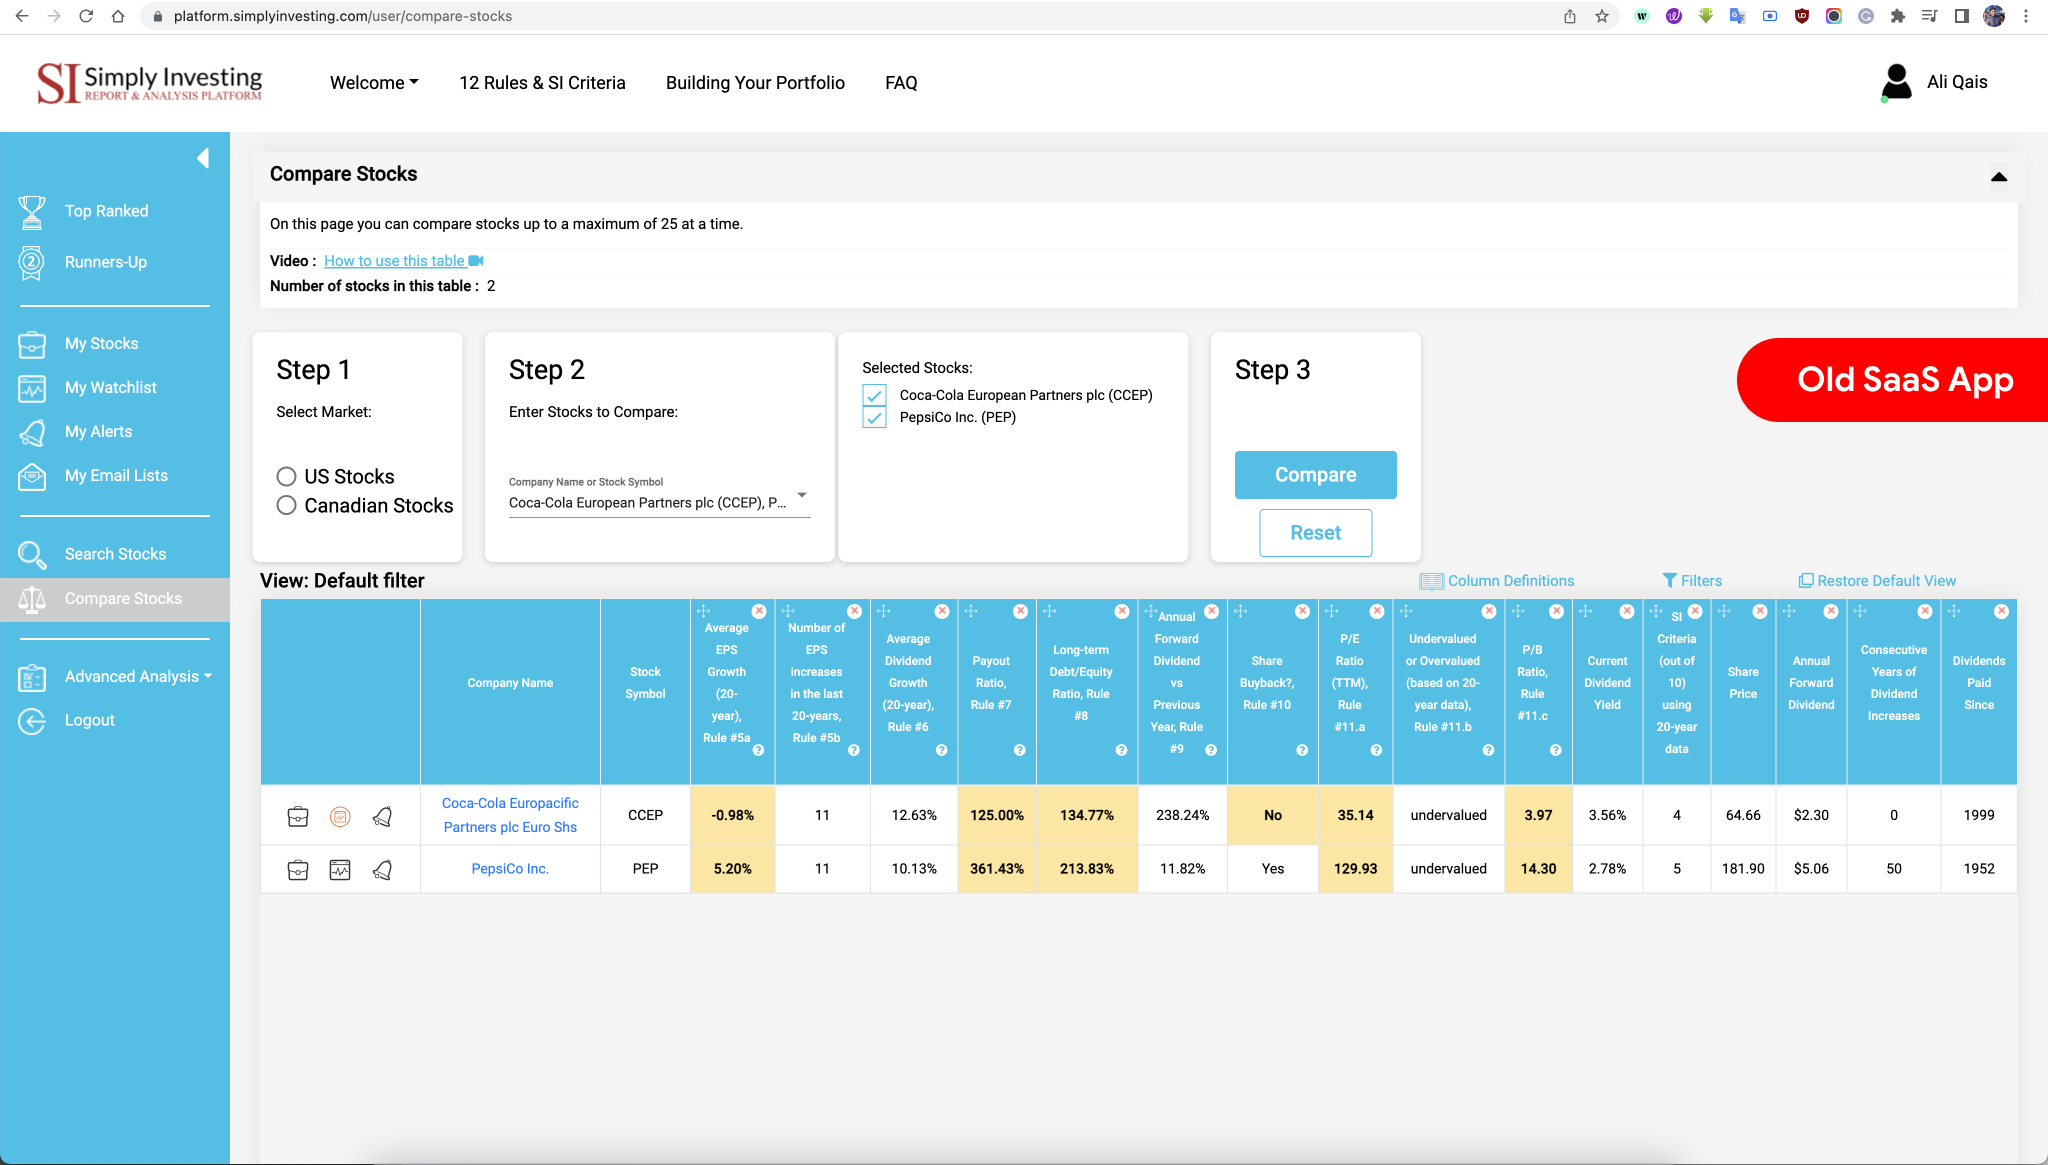Click the user profile avatar icon

pos(1896,82)
